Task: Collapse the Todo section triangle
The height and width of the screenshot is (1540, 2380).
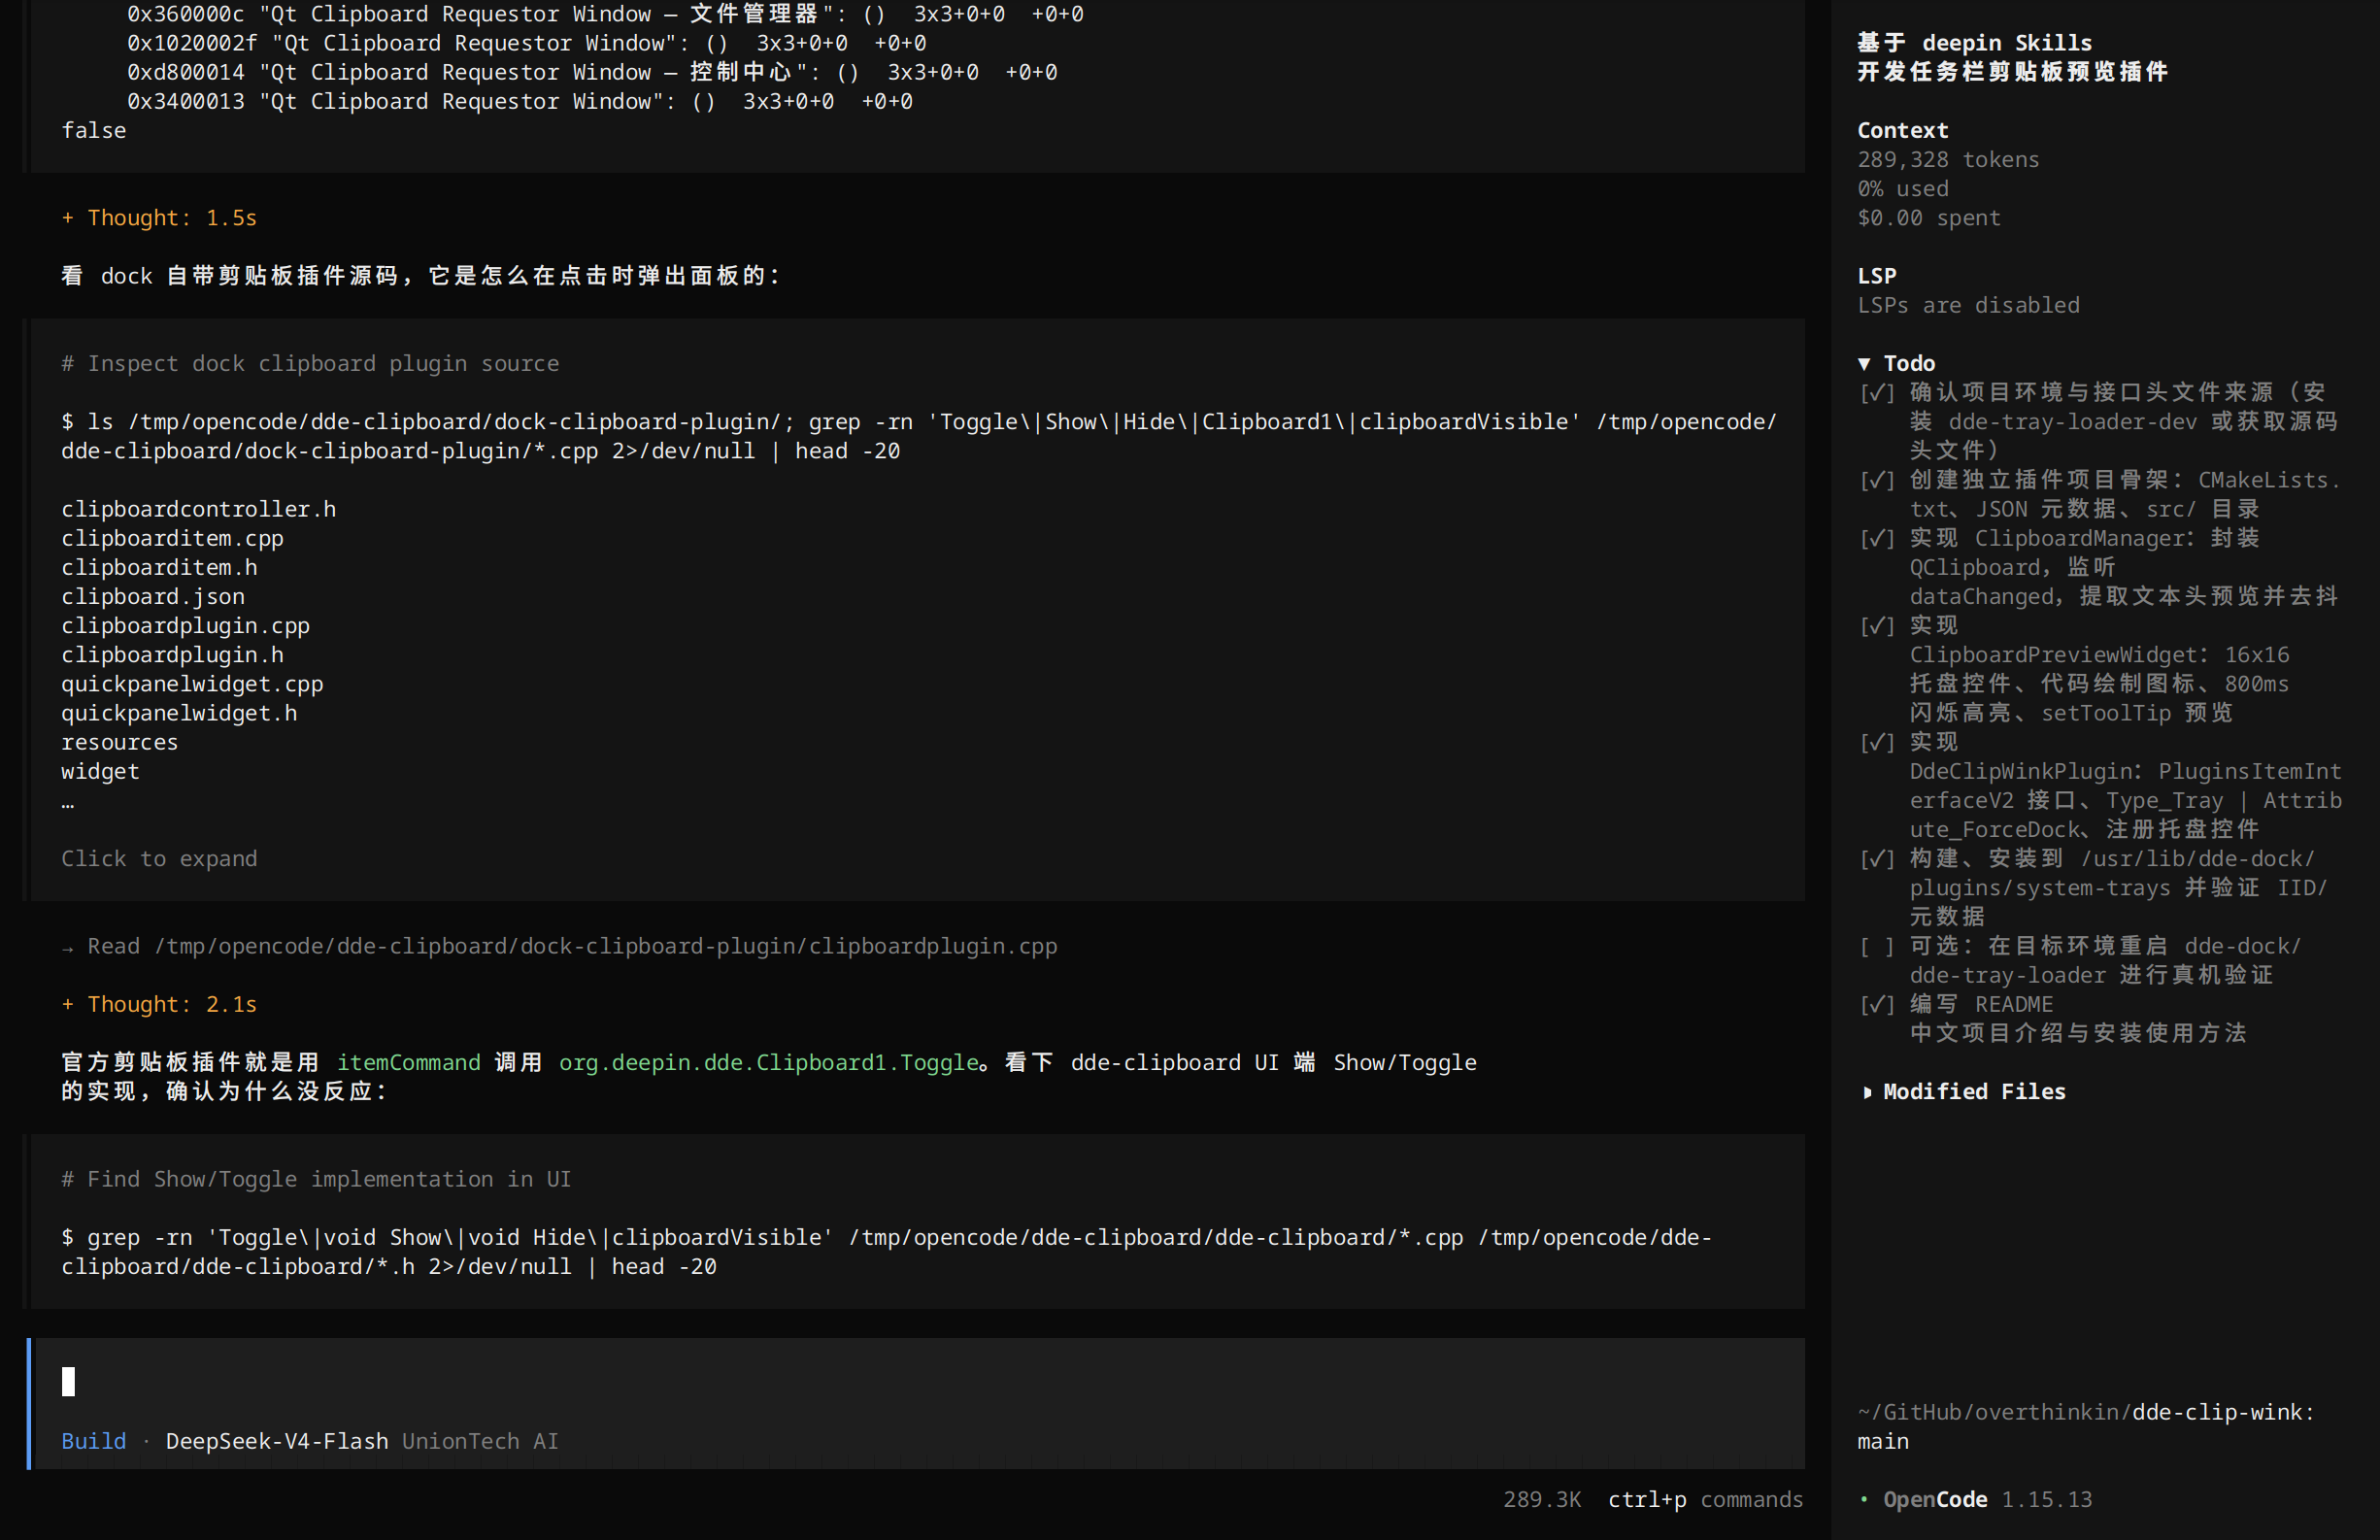Action: [1864, 363]
